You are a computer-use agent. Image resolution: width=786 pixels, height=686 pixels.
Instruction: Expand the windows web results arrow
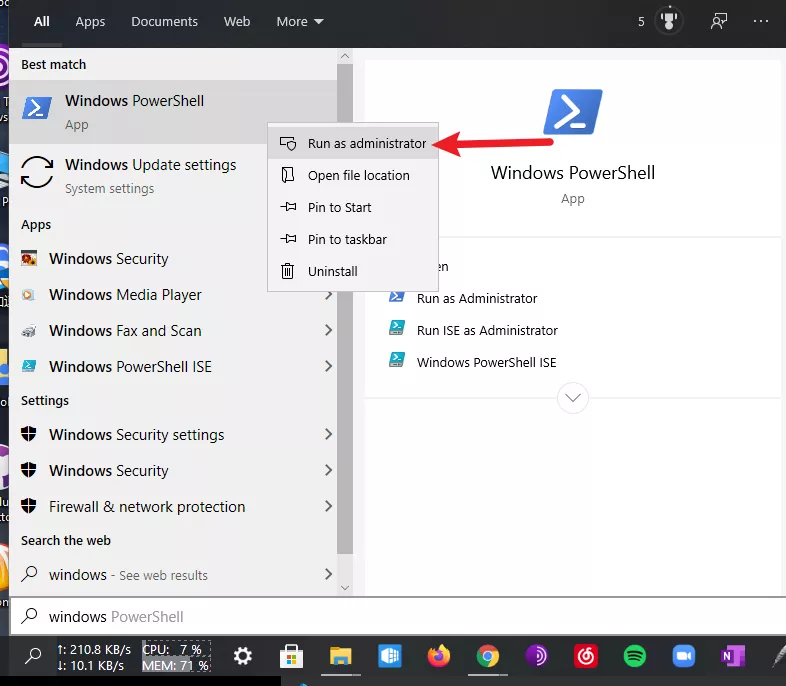328,574
